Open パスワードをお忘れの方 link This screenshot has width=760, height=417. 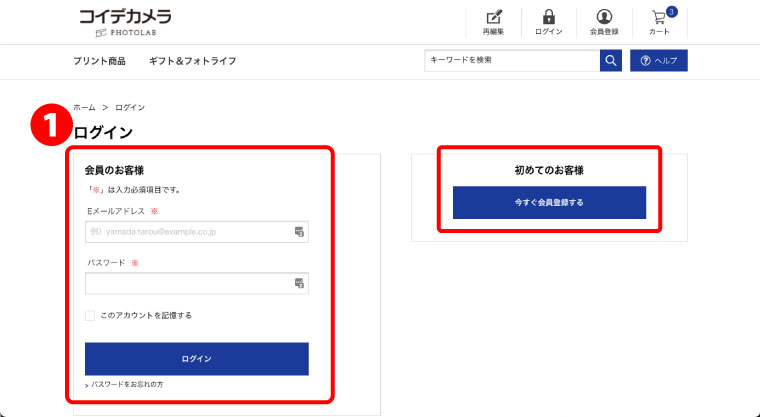pyautogui.click(x=126, y=385)
